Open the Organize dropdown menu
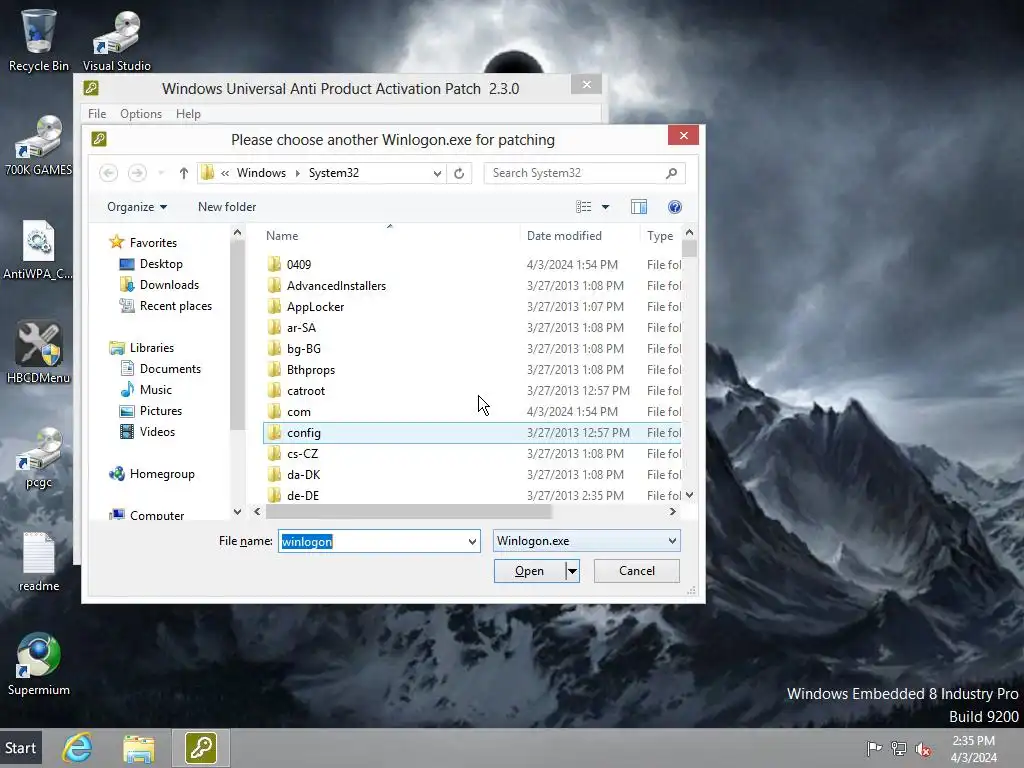This screenshot has width=1024, height=768. click(x=137, y=207)
